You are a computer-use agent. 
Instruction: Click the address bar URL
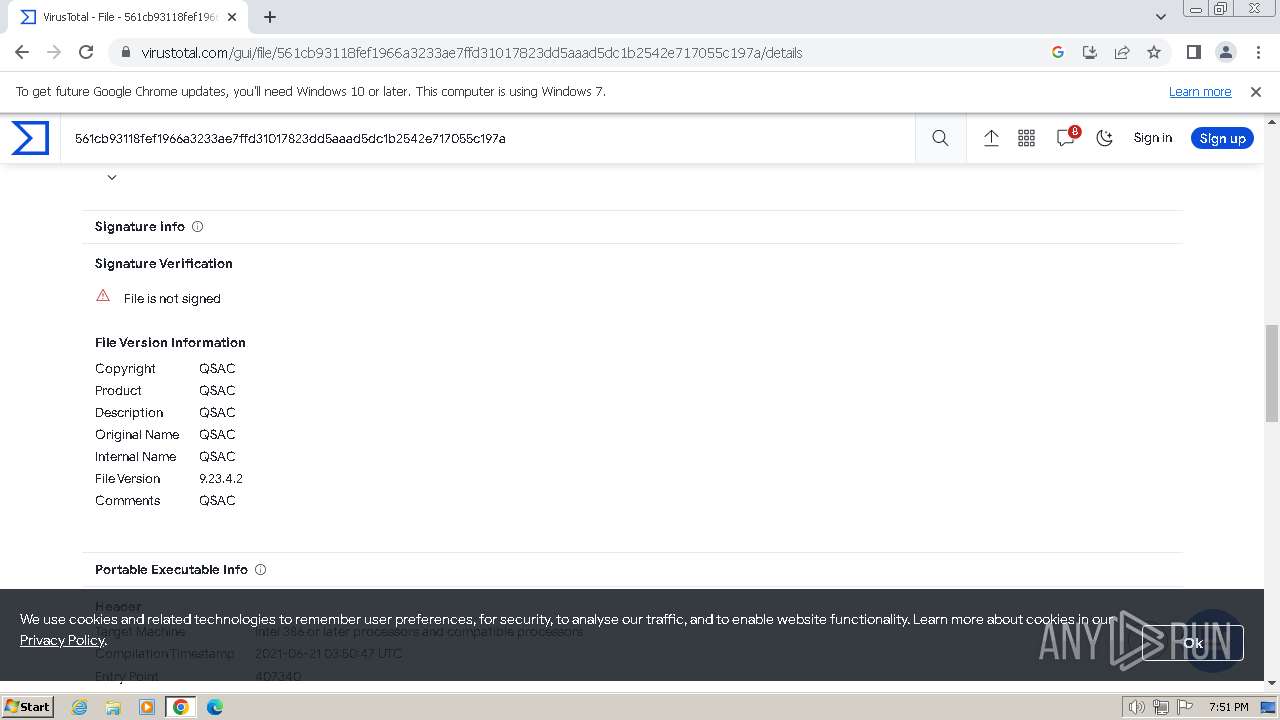(x=472, y=52)
